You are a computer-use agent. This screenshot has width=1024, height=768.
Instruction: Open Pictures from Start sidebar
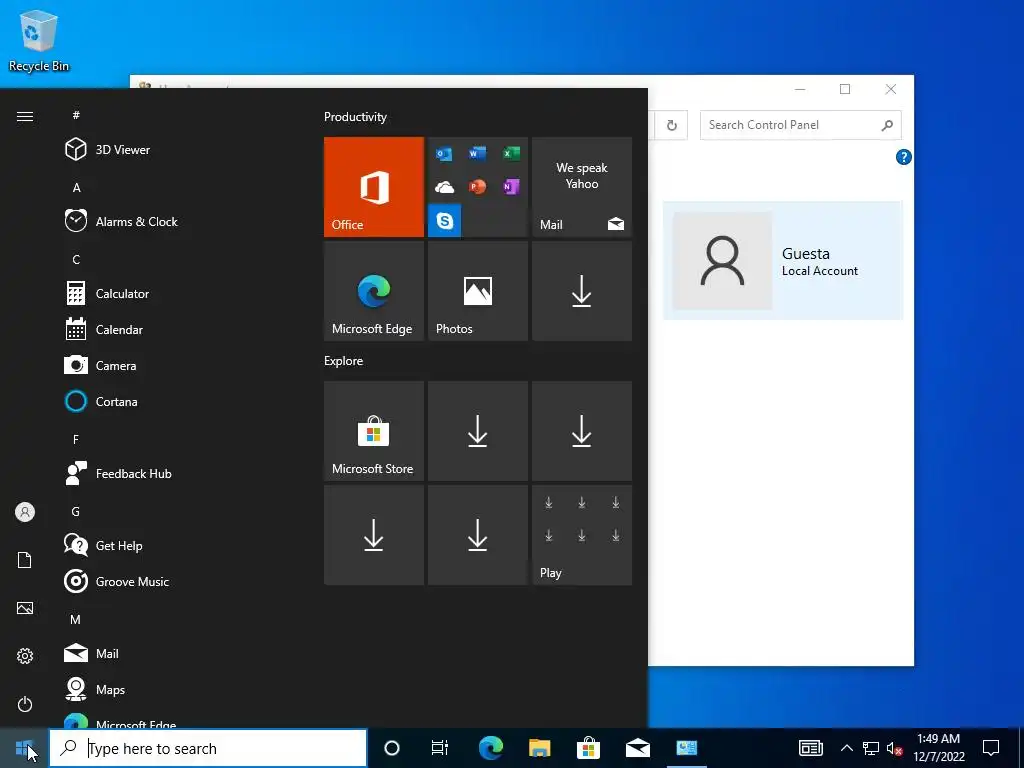[25, 608]
